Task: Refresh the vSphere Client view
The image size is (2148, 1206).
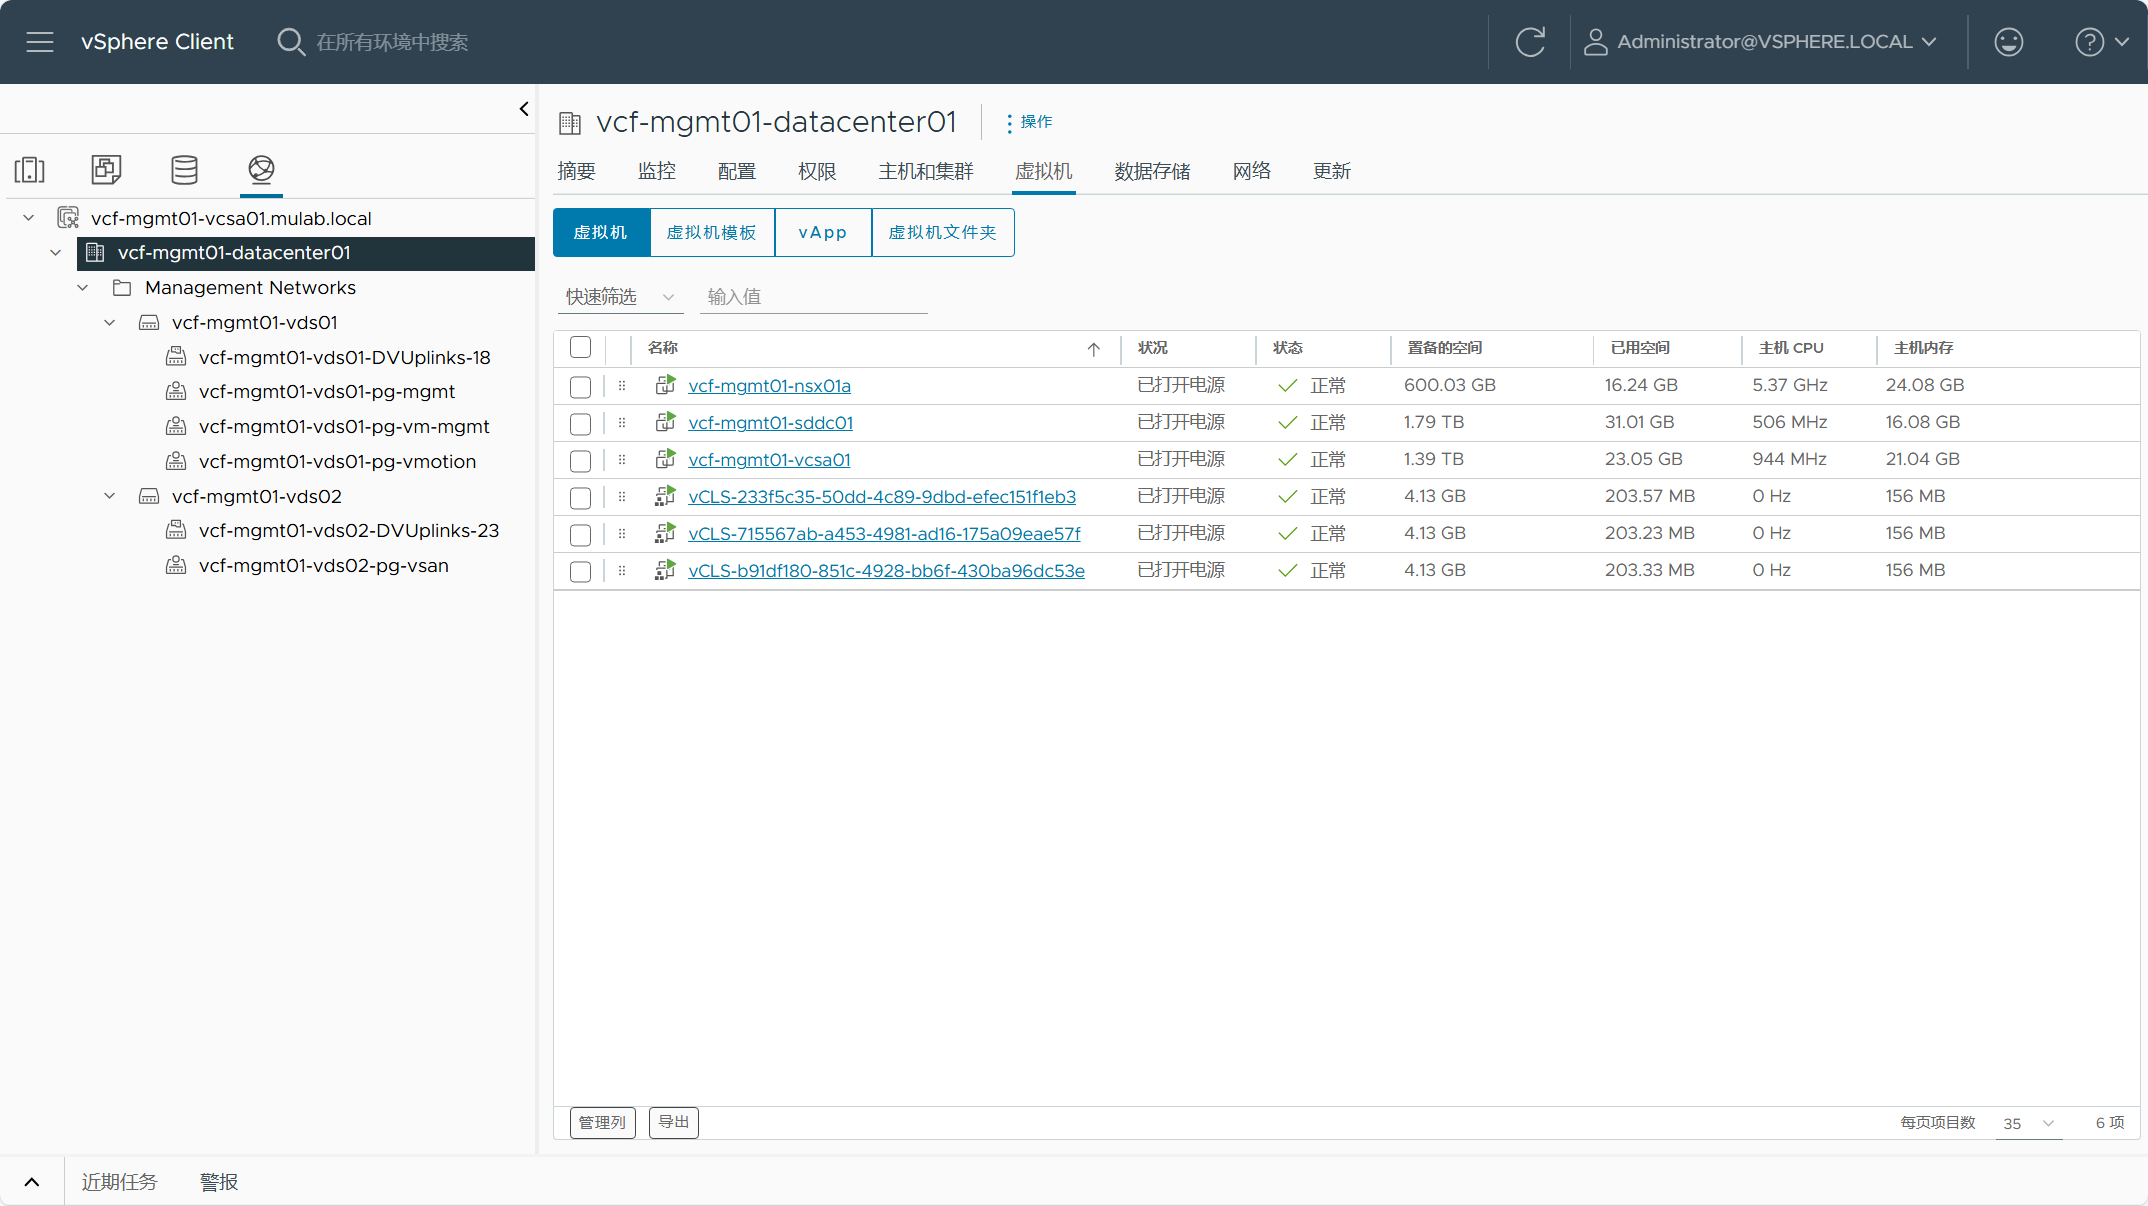Action: (1530, 42)
